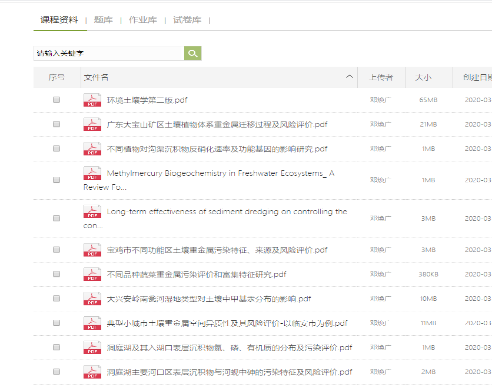
Task: Open 不同植物对沟渠沉积物反硝化速率 pdf link
Action: (x=217, y=149)
